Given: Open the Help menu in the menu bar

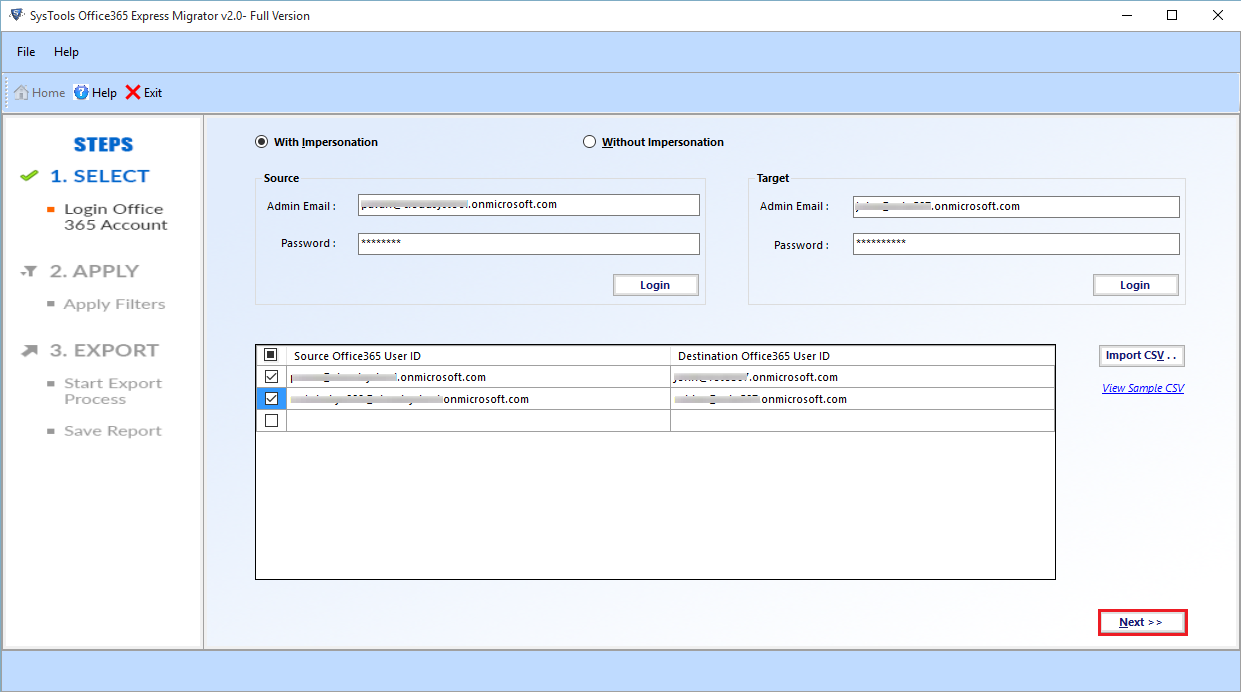Looking at the screenshot, I should coord(66,52).
